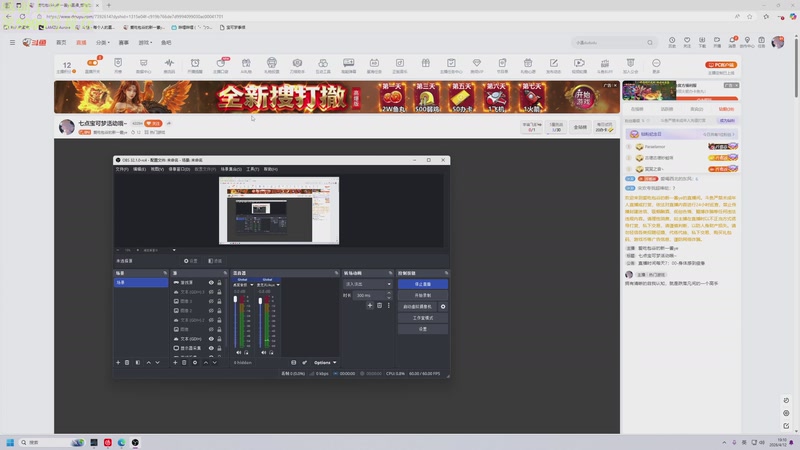Expand the Douyu 游戏 nav dropdown
This screenshot has width=800, height=450.
[145, 42]
